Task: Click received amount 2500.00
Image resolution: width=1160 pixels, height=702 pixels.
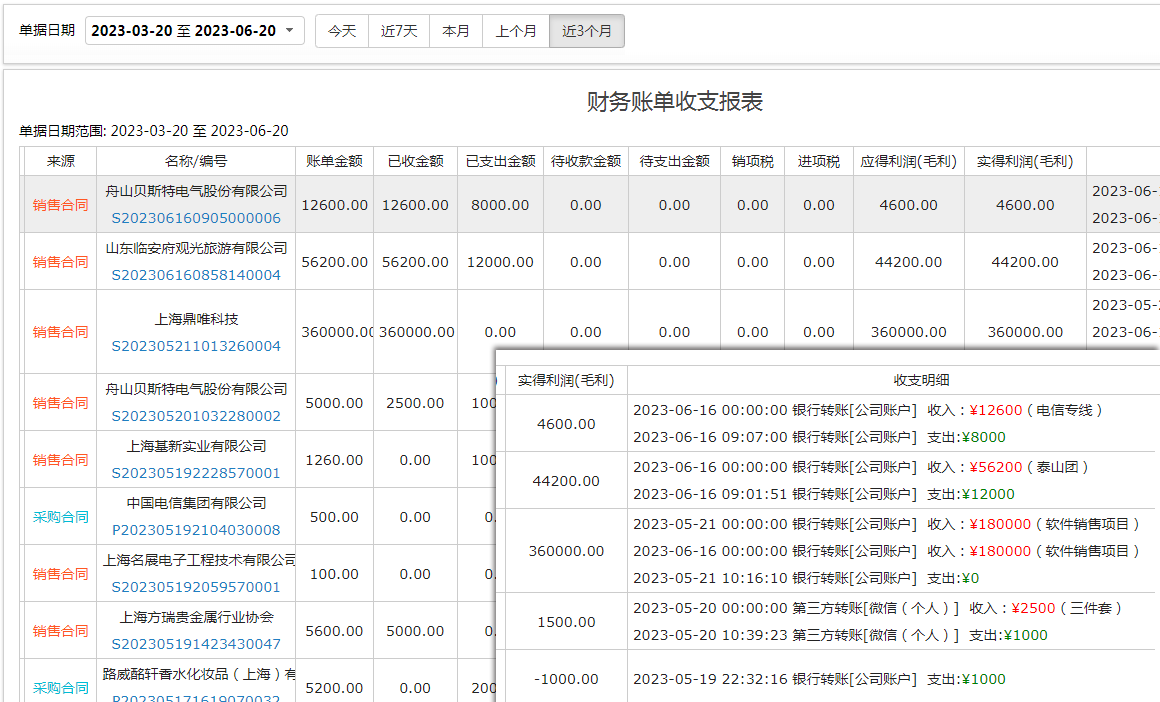Action: coord(415,403)
